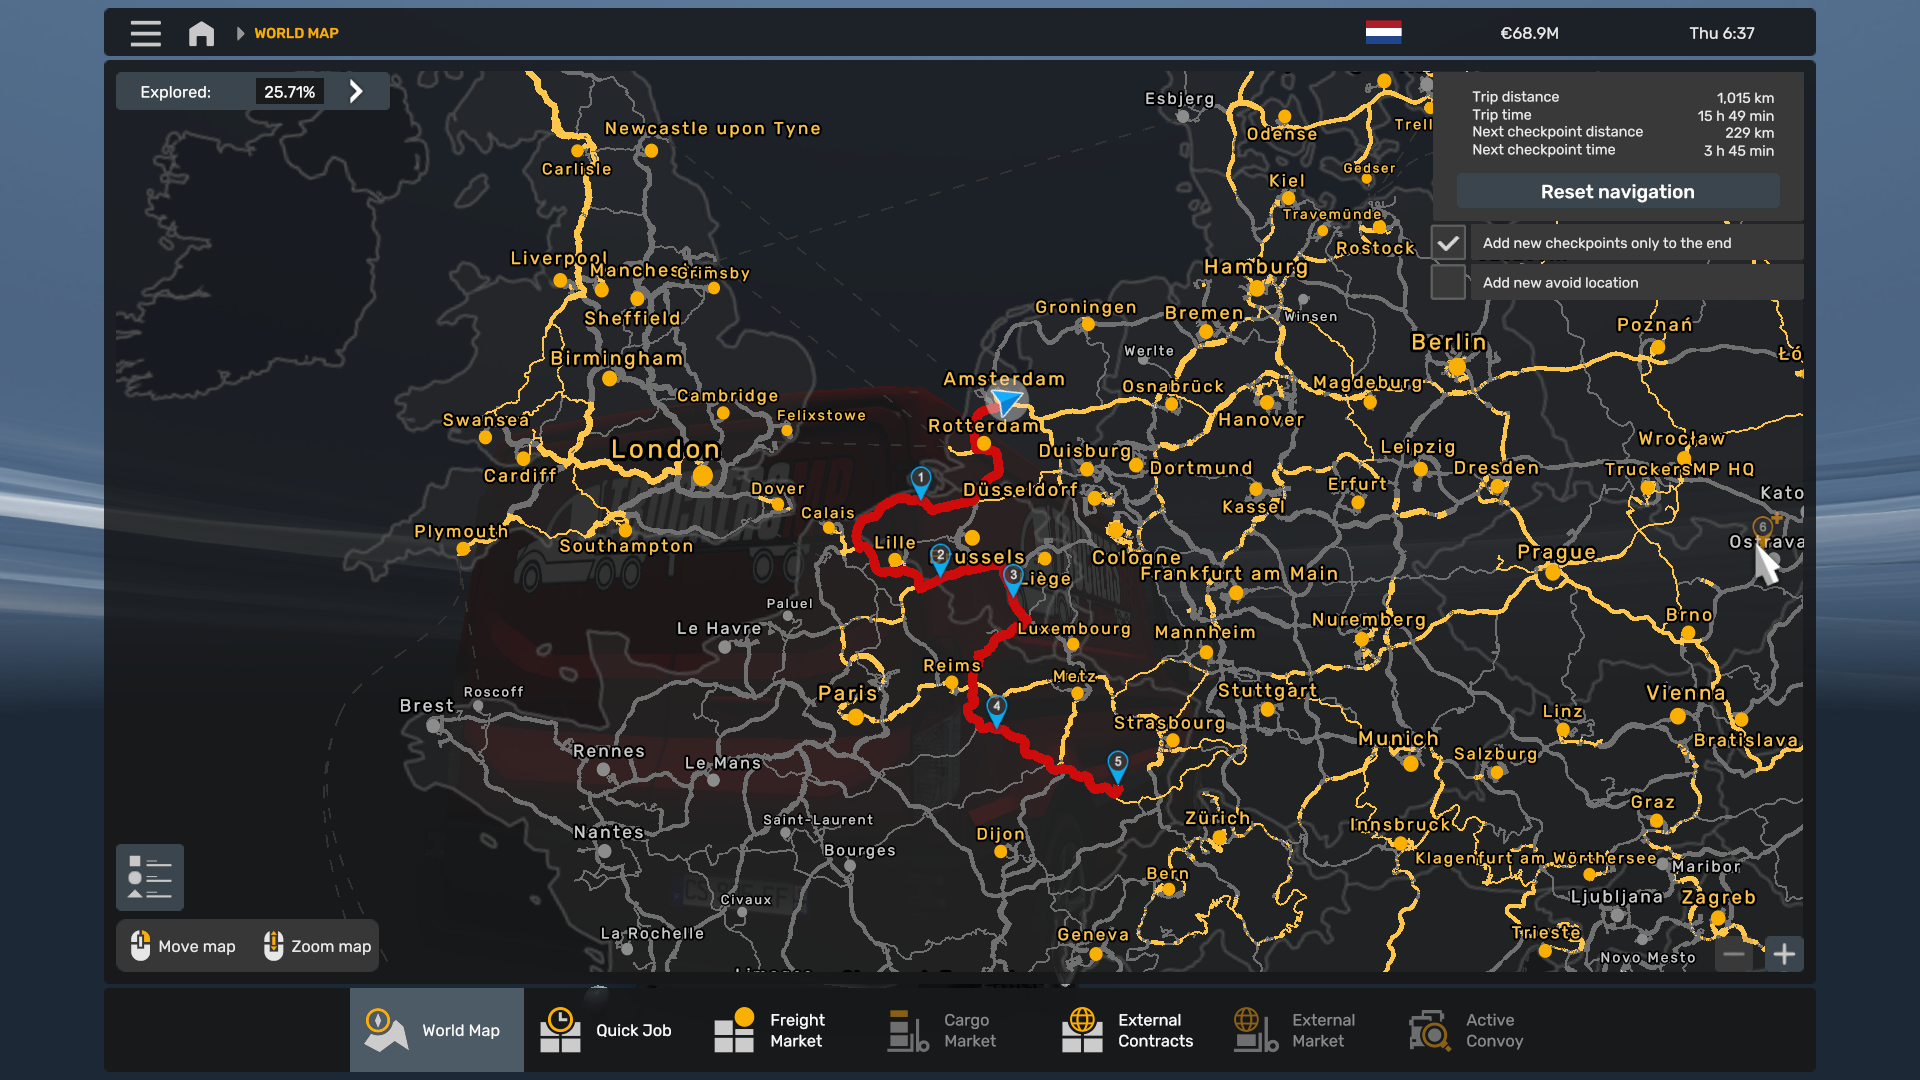Open External Market tab

click(x=1305, y=1030)
